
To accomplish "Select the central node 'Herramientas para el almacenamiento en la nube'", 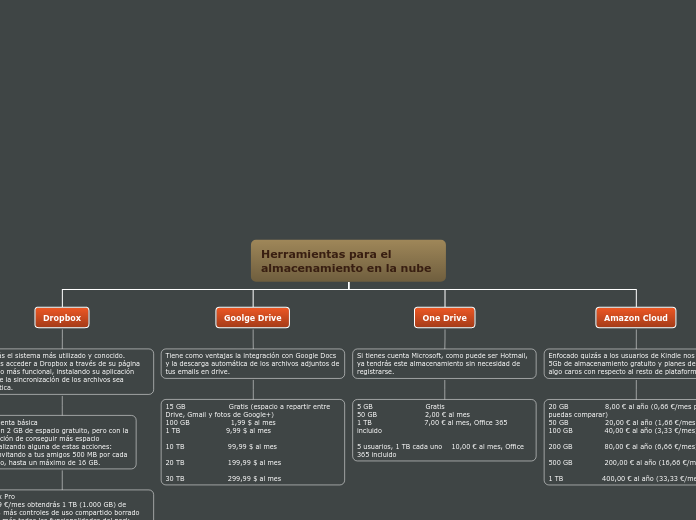I will tap(348, 261).
